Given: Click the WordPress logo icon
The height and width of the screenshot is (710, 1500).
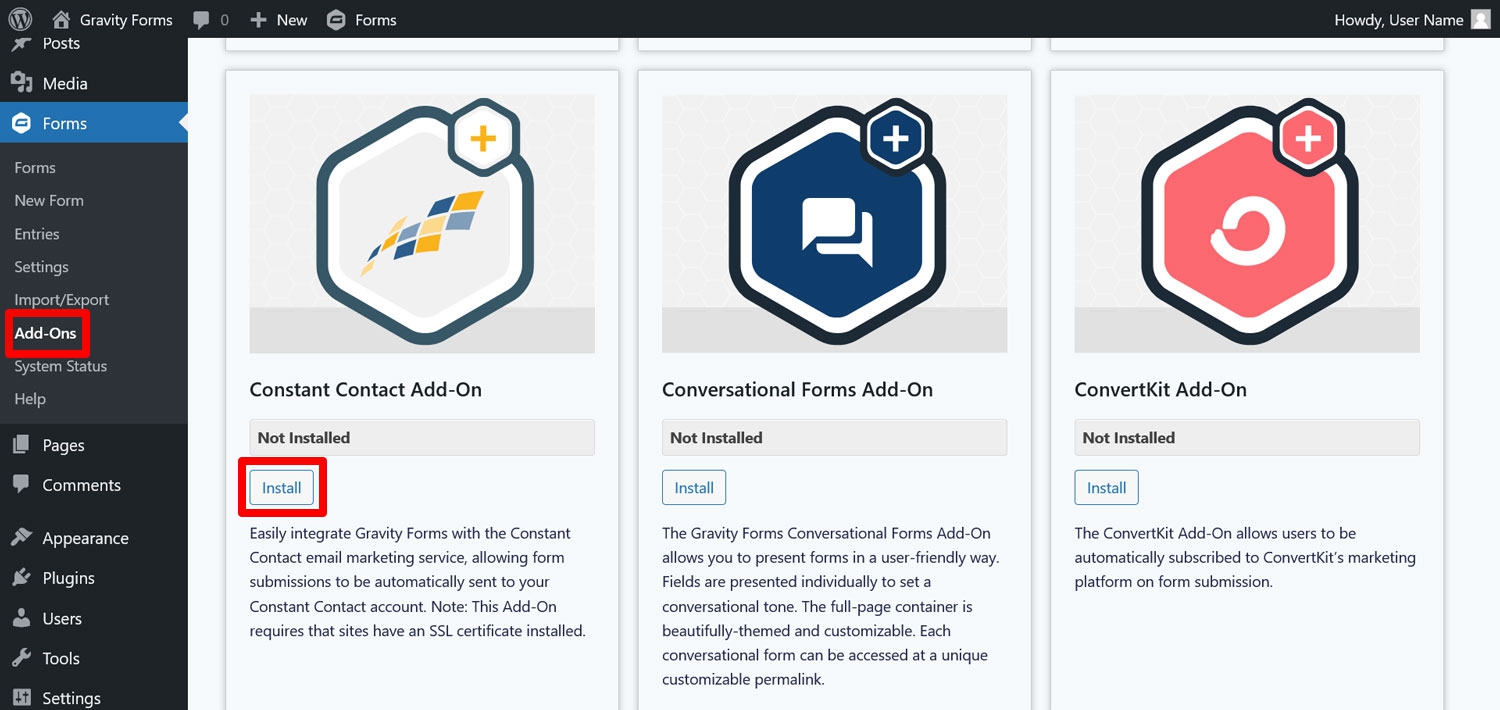Looking at the screenshot, I should (20, 19).
